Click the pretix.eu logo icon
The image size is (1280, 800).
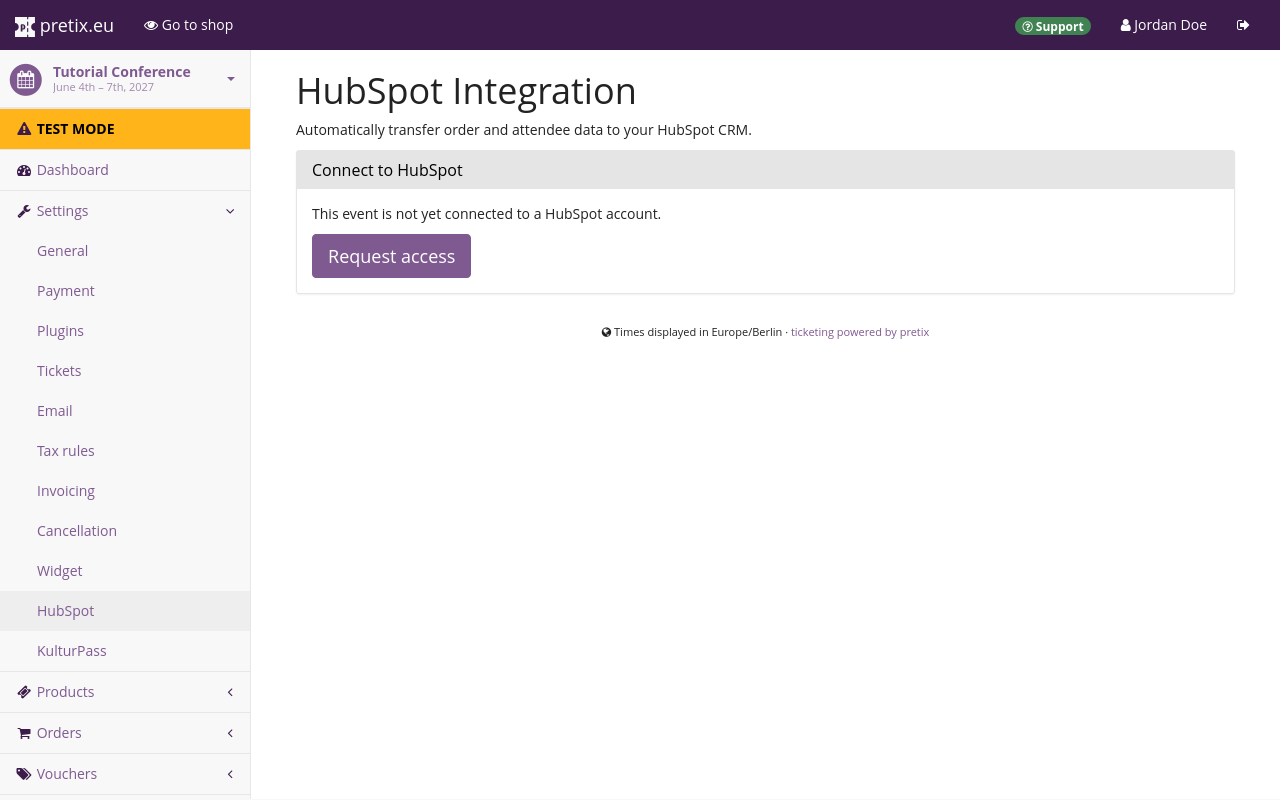click(x=25, y=26)
